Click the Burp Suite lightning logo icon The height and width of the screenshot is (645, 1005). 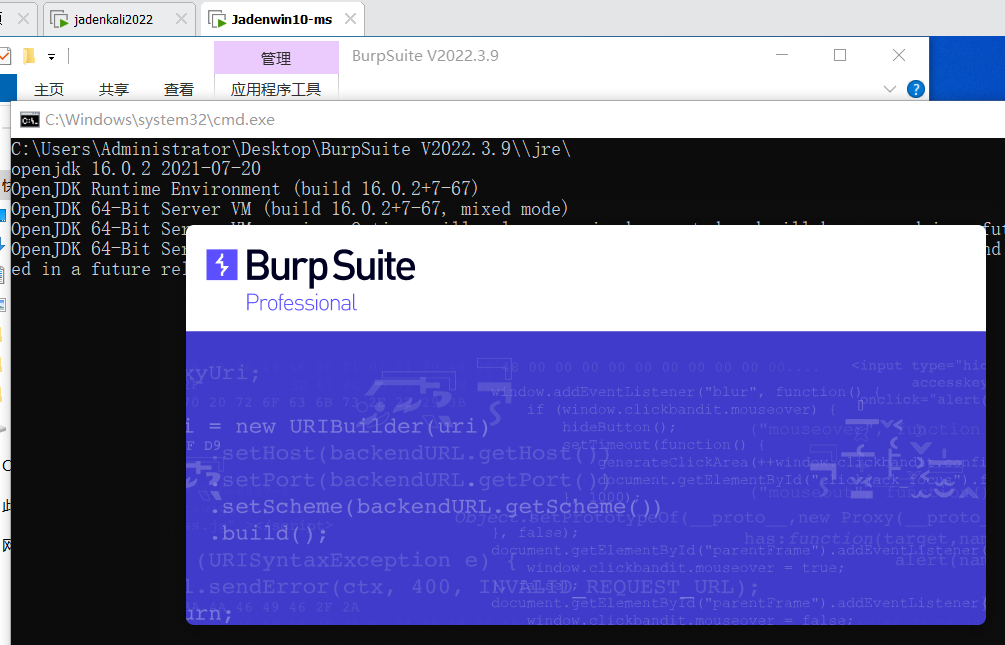click(x=222, y=265)
